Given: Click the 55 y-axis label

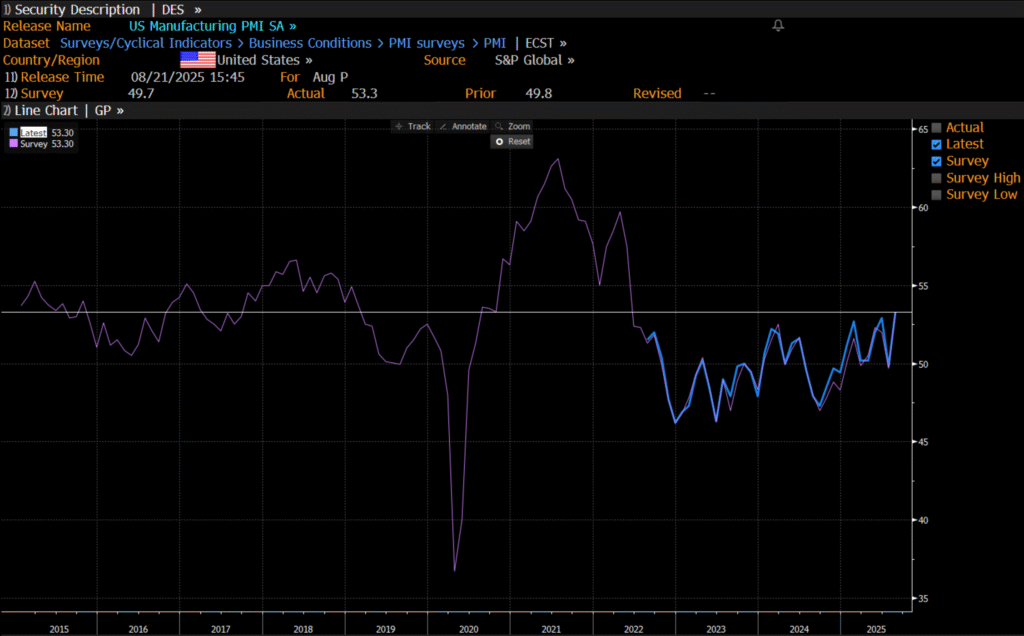Looking at the screenshot, I should point(923,286).
